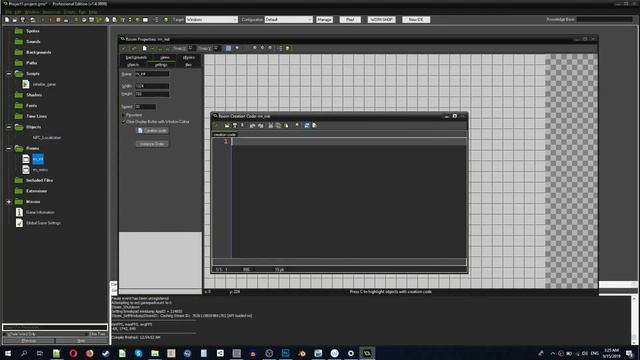Save the project using main toolbar
The width and height of the screenshot is (640, 360).
[x=22, y=20]
